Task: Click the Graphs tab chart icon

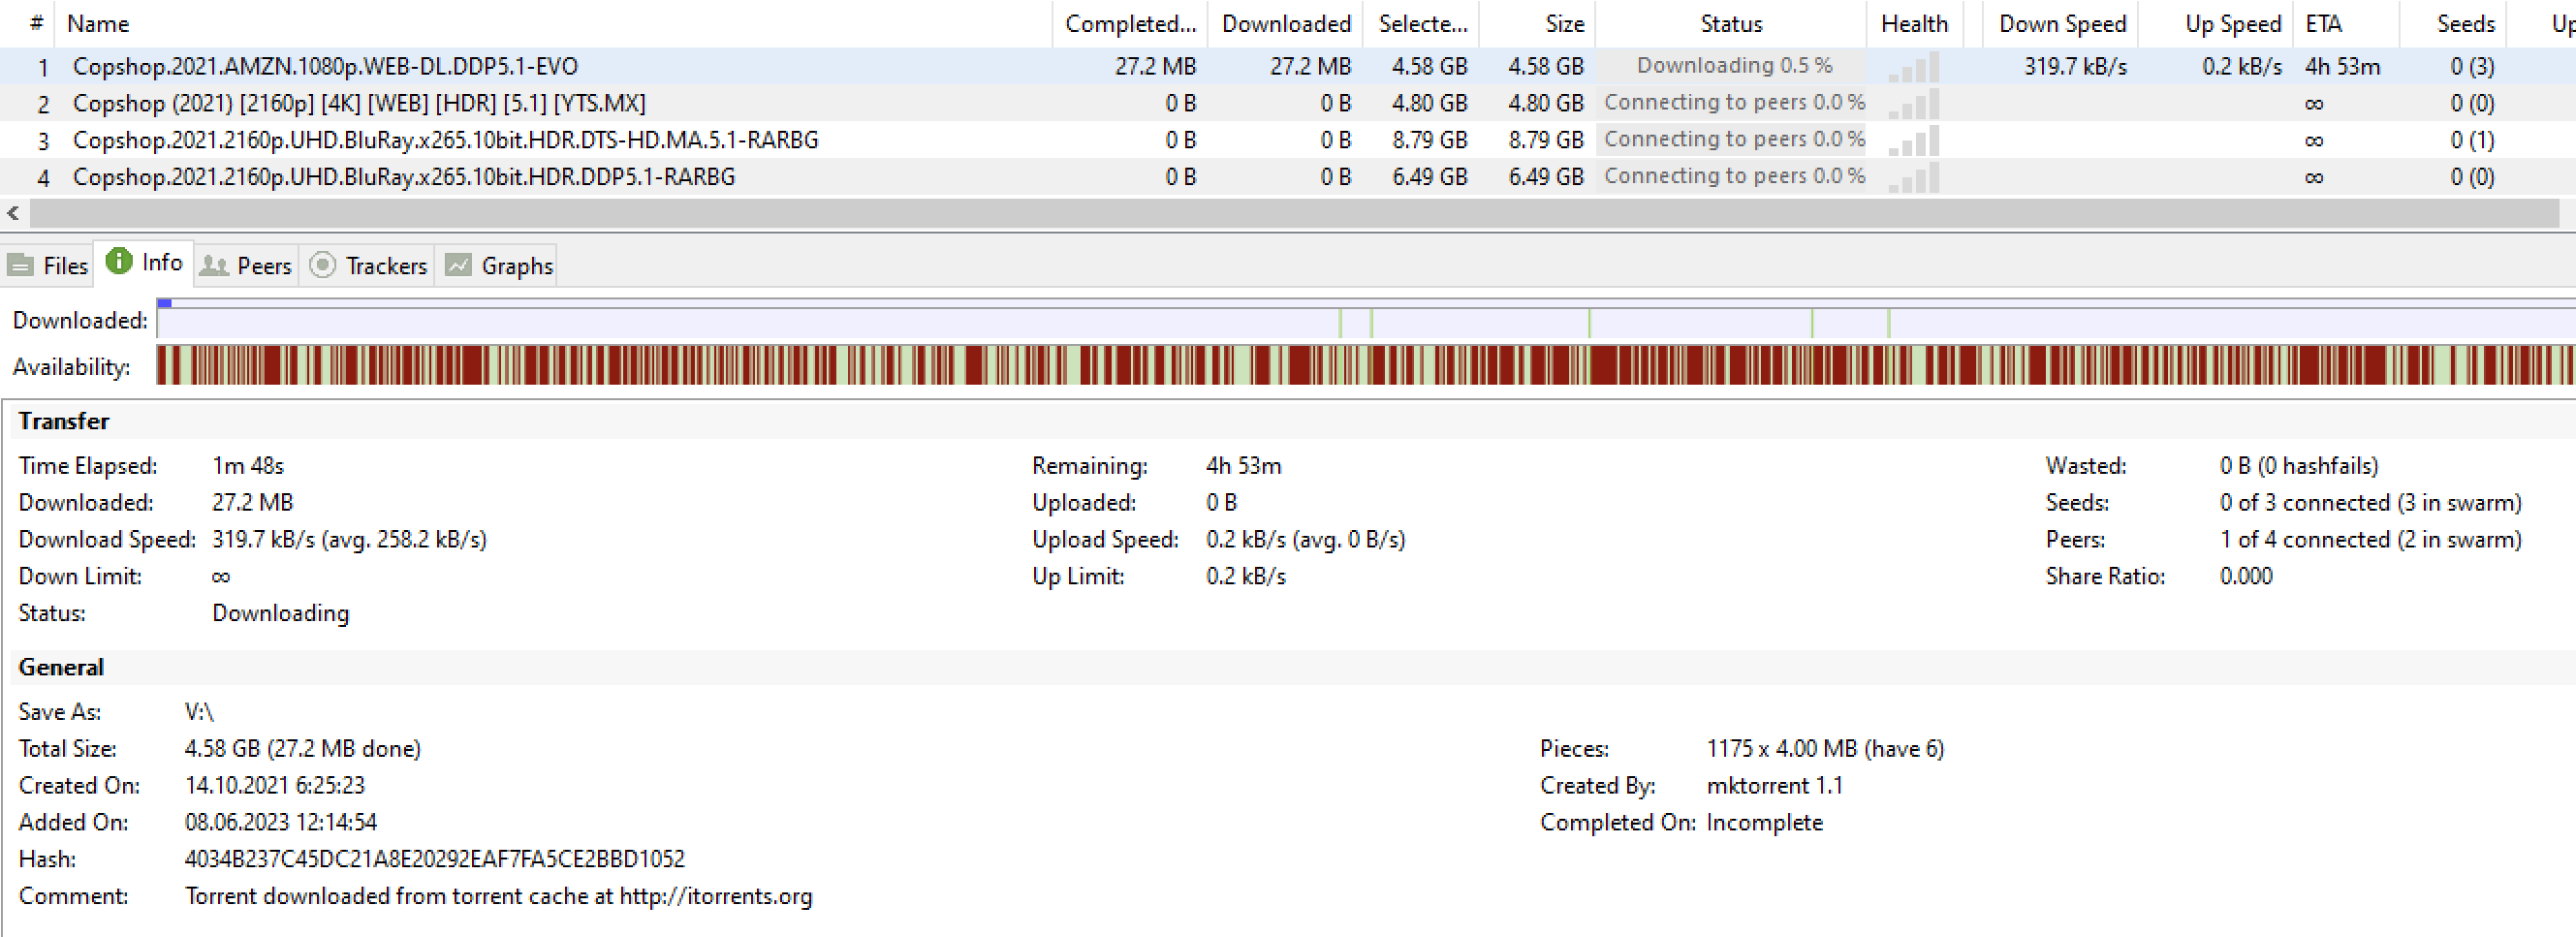Action: [x=458, y=266]
